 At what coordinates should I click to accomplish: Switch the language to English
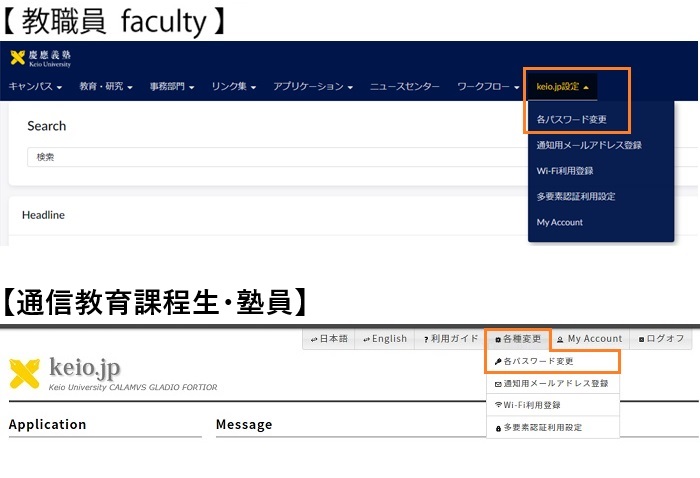point(385,339)
